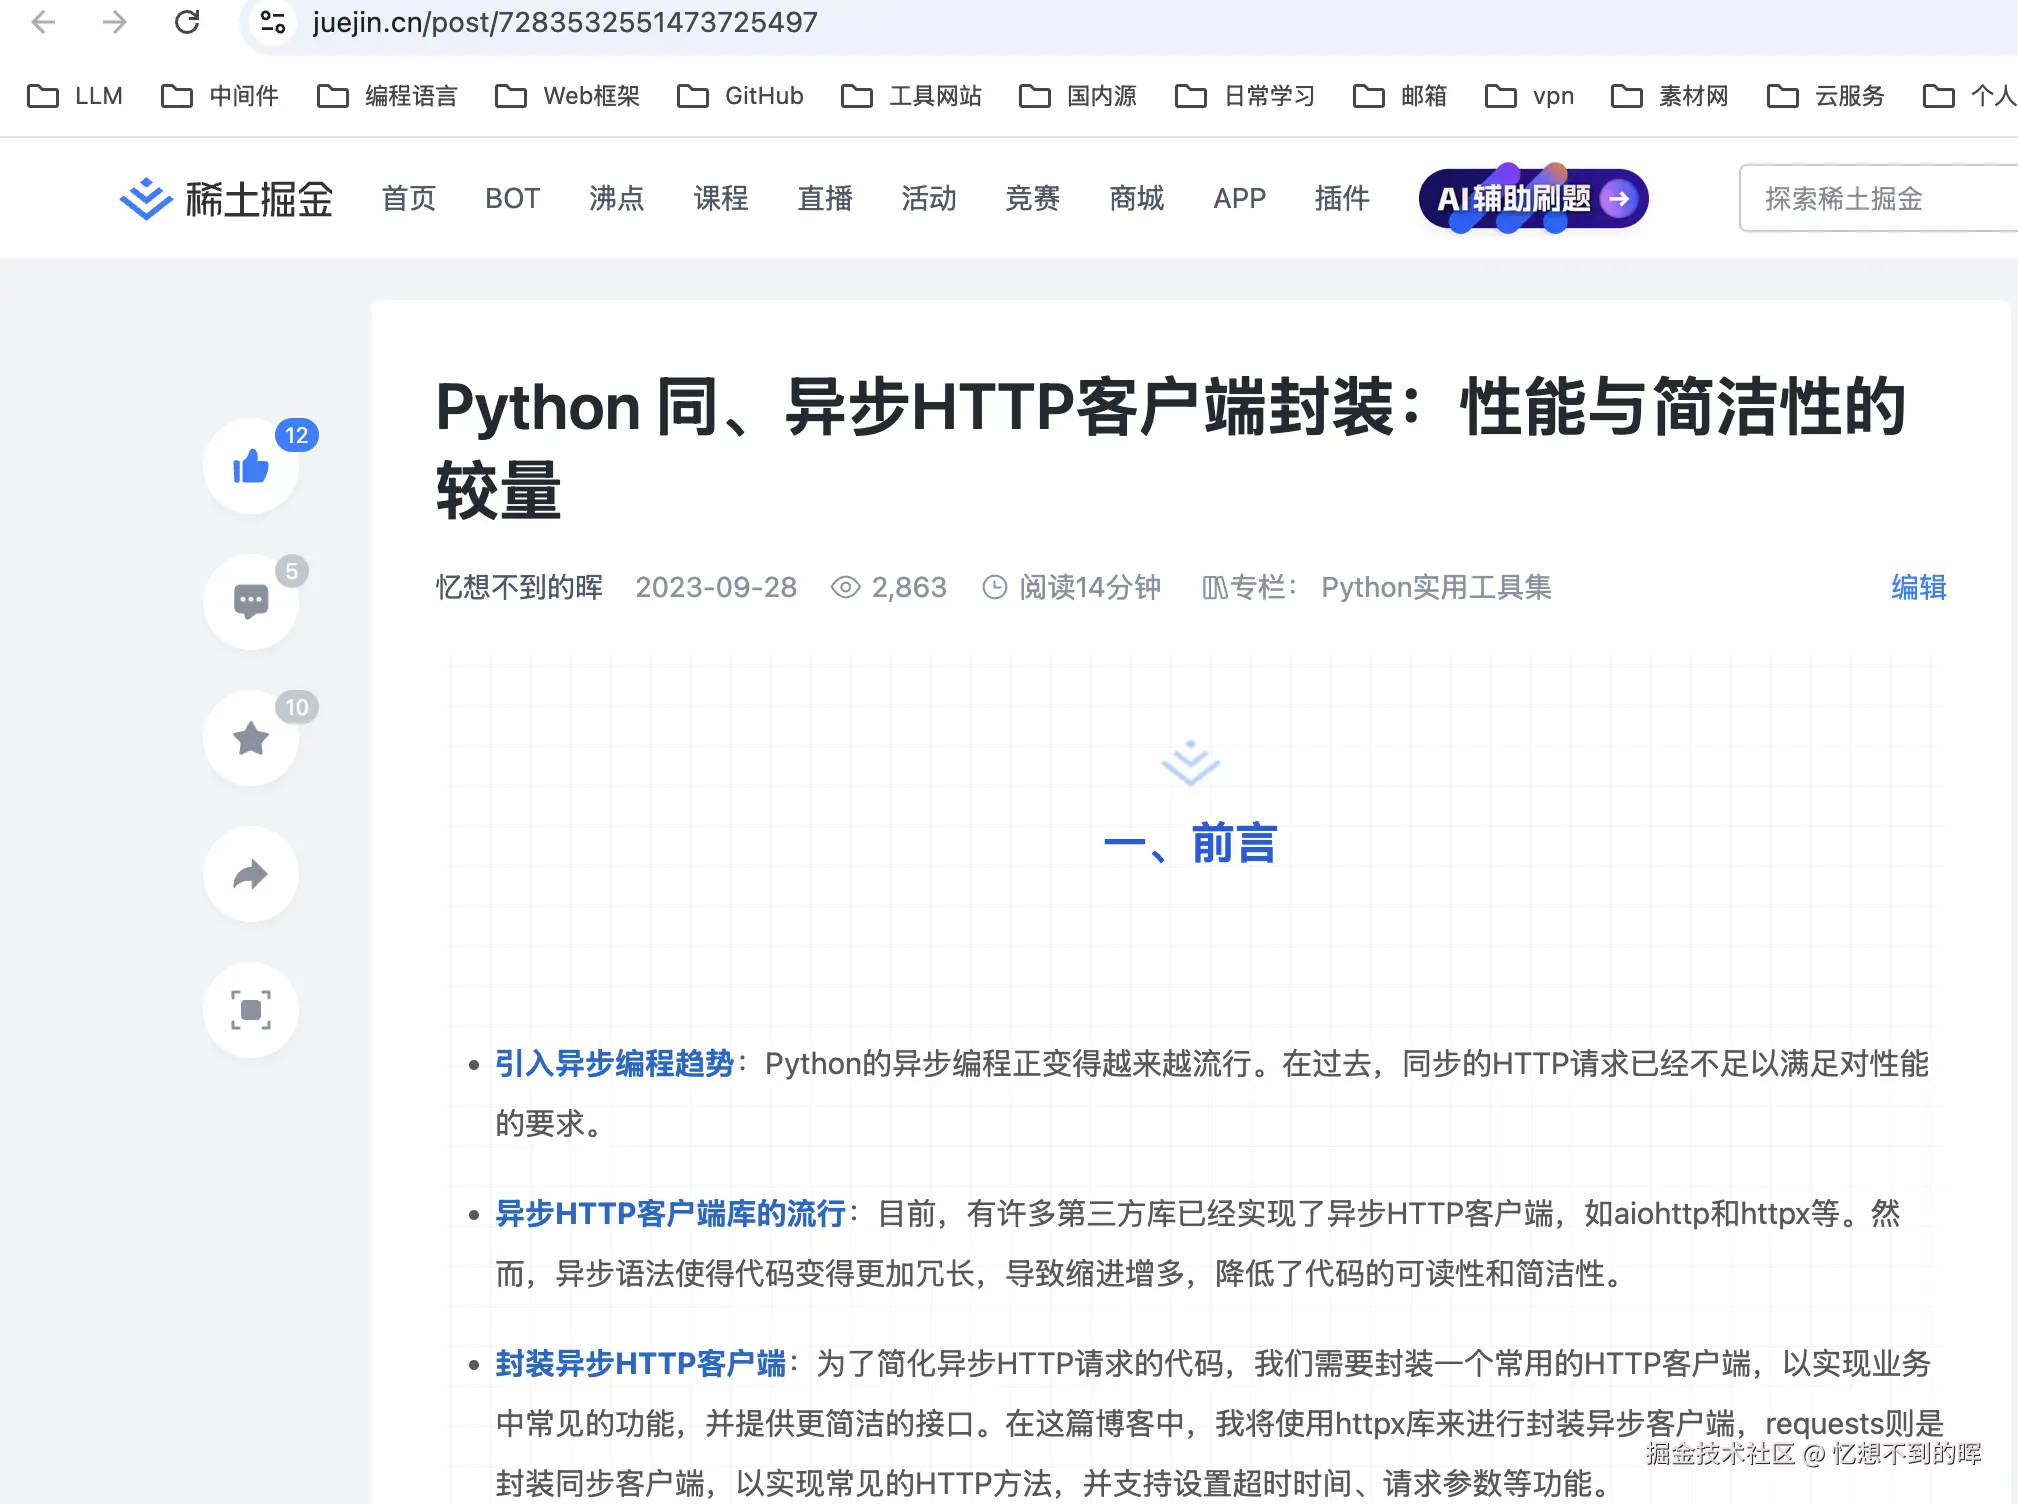Open the Python实用工具集 column link
The height and width of the screenshot is (1504, 2018).
pos(1436,587)
